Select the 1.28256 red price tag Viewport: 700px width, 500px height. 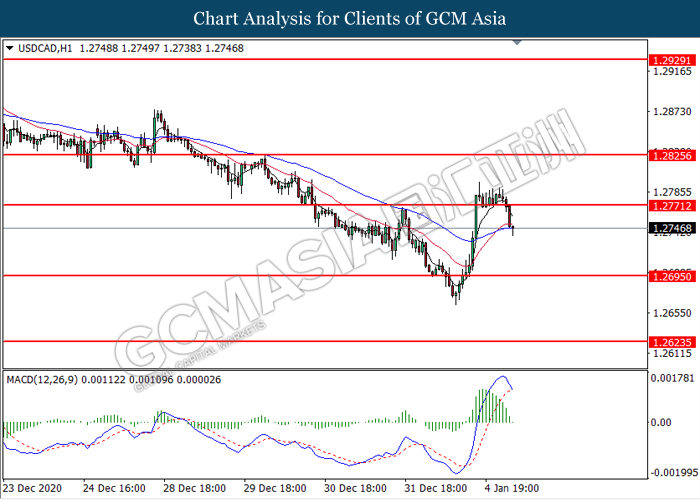click(670, 155)
